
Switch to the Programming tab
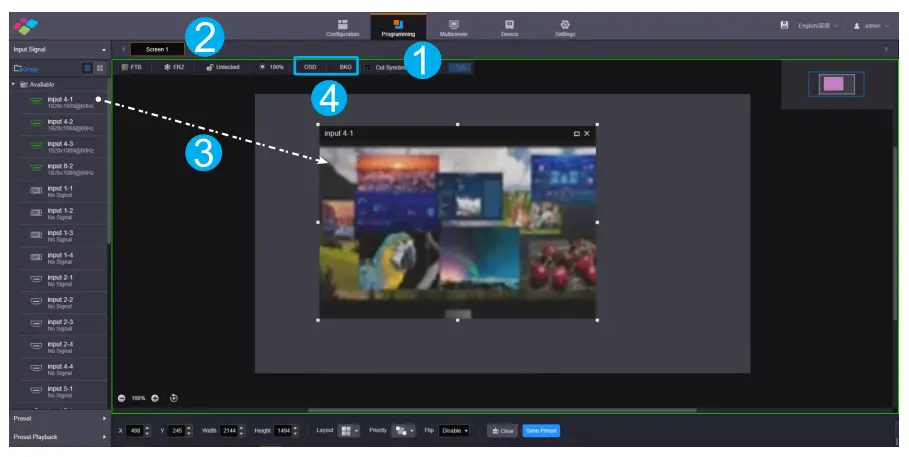point(398,28)
